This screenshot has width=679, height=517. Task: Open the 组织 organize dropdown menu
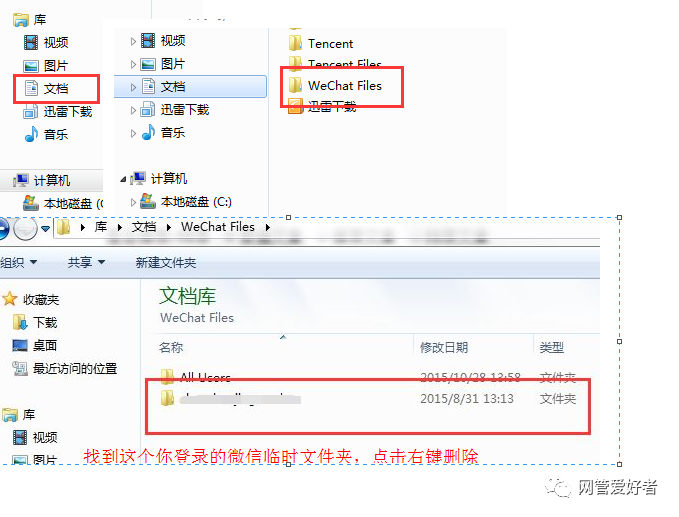(x=19, y=262)
